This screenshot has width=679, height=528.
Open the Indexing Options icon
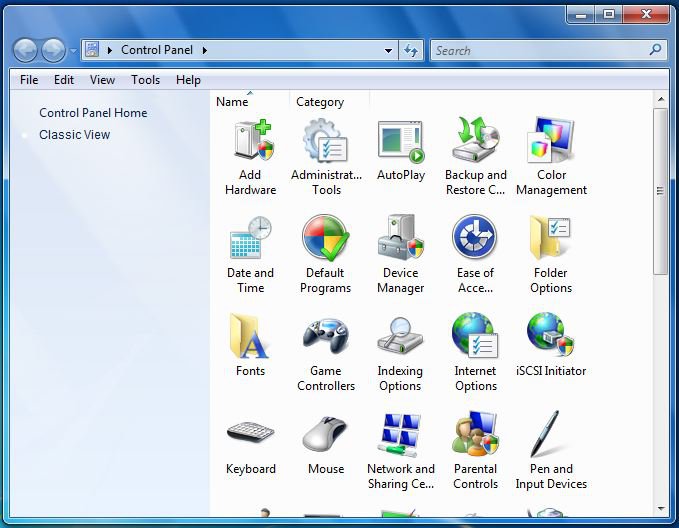[x=400, y=336]
